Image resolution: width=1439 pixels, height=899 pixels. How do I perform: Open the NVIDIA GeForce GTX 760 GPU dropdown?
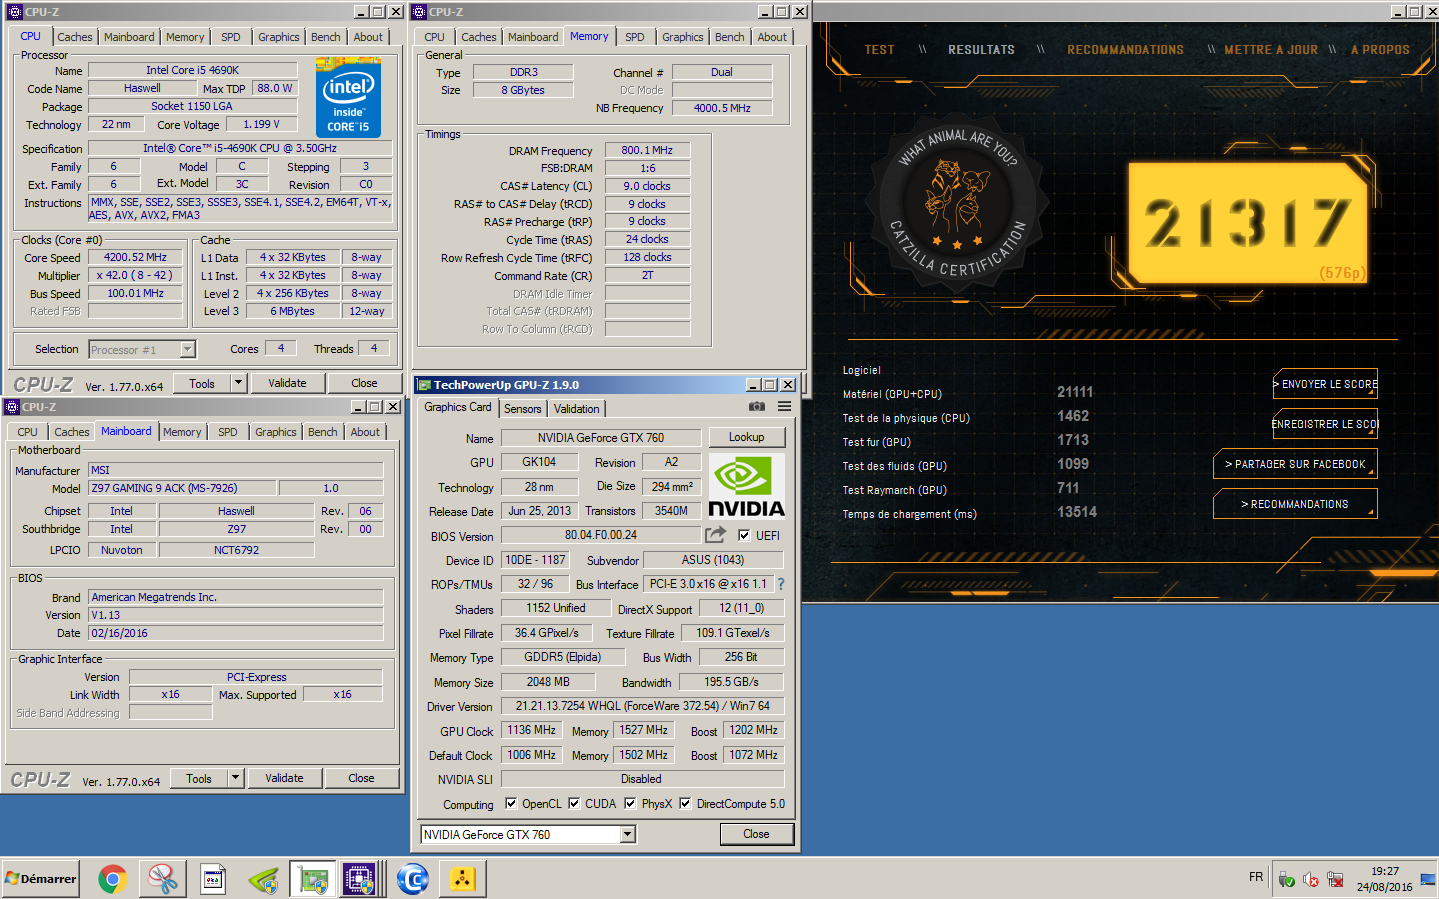pyautogui.click(x=628, y=834)
